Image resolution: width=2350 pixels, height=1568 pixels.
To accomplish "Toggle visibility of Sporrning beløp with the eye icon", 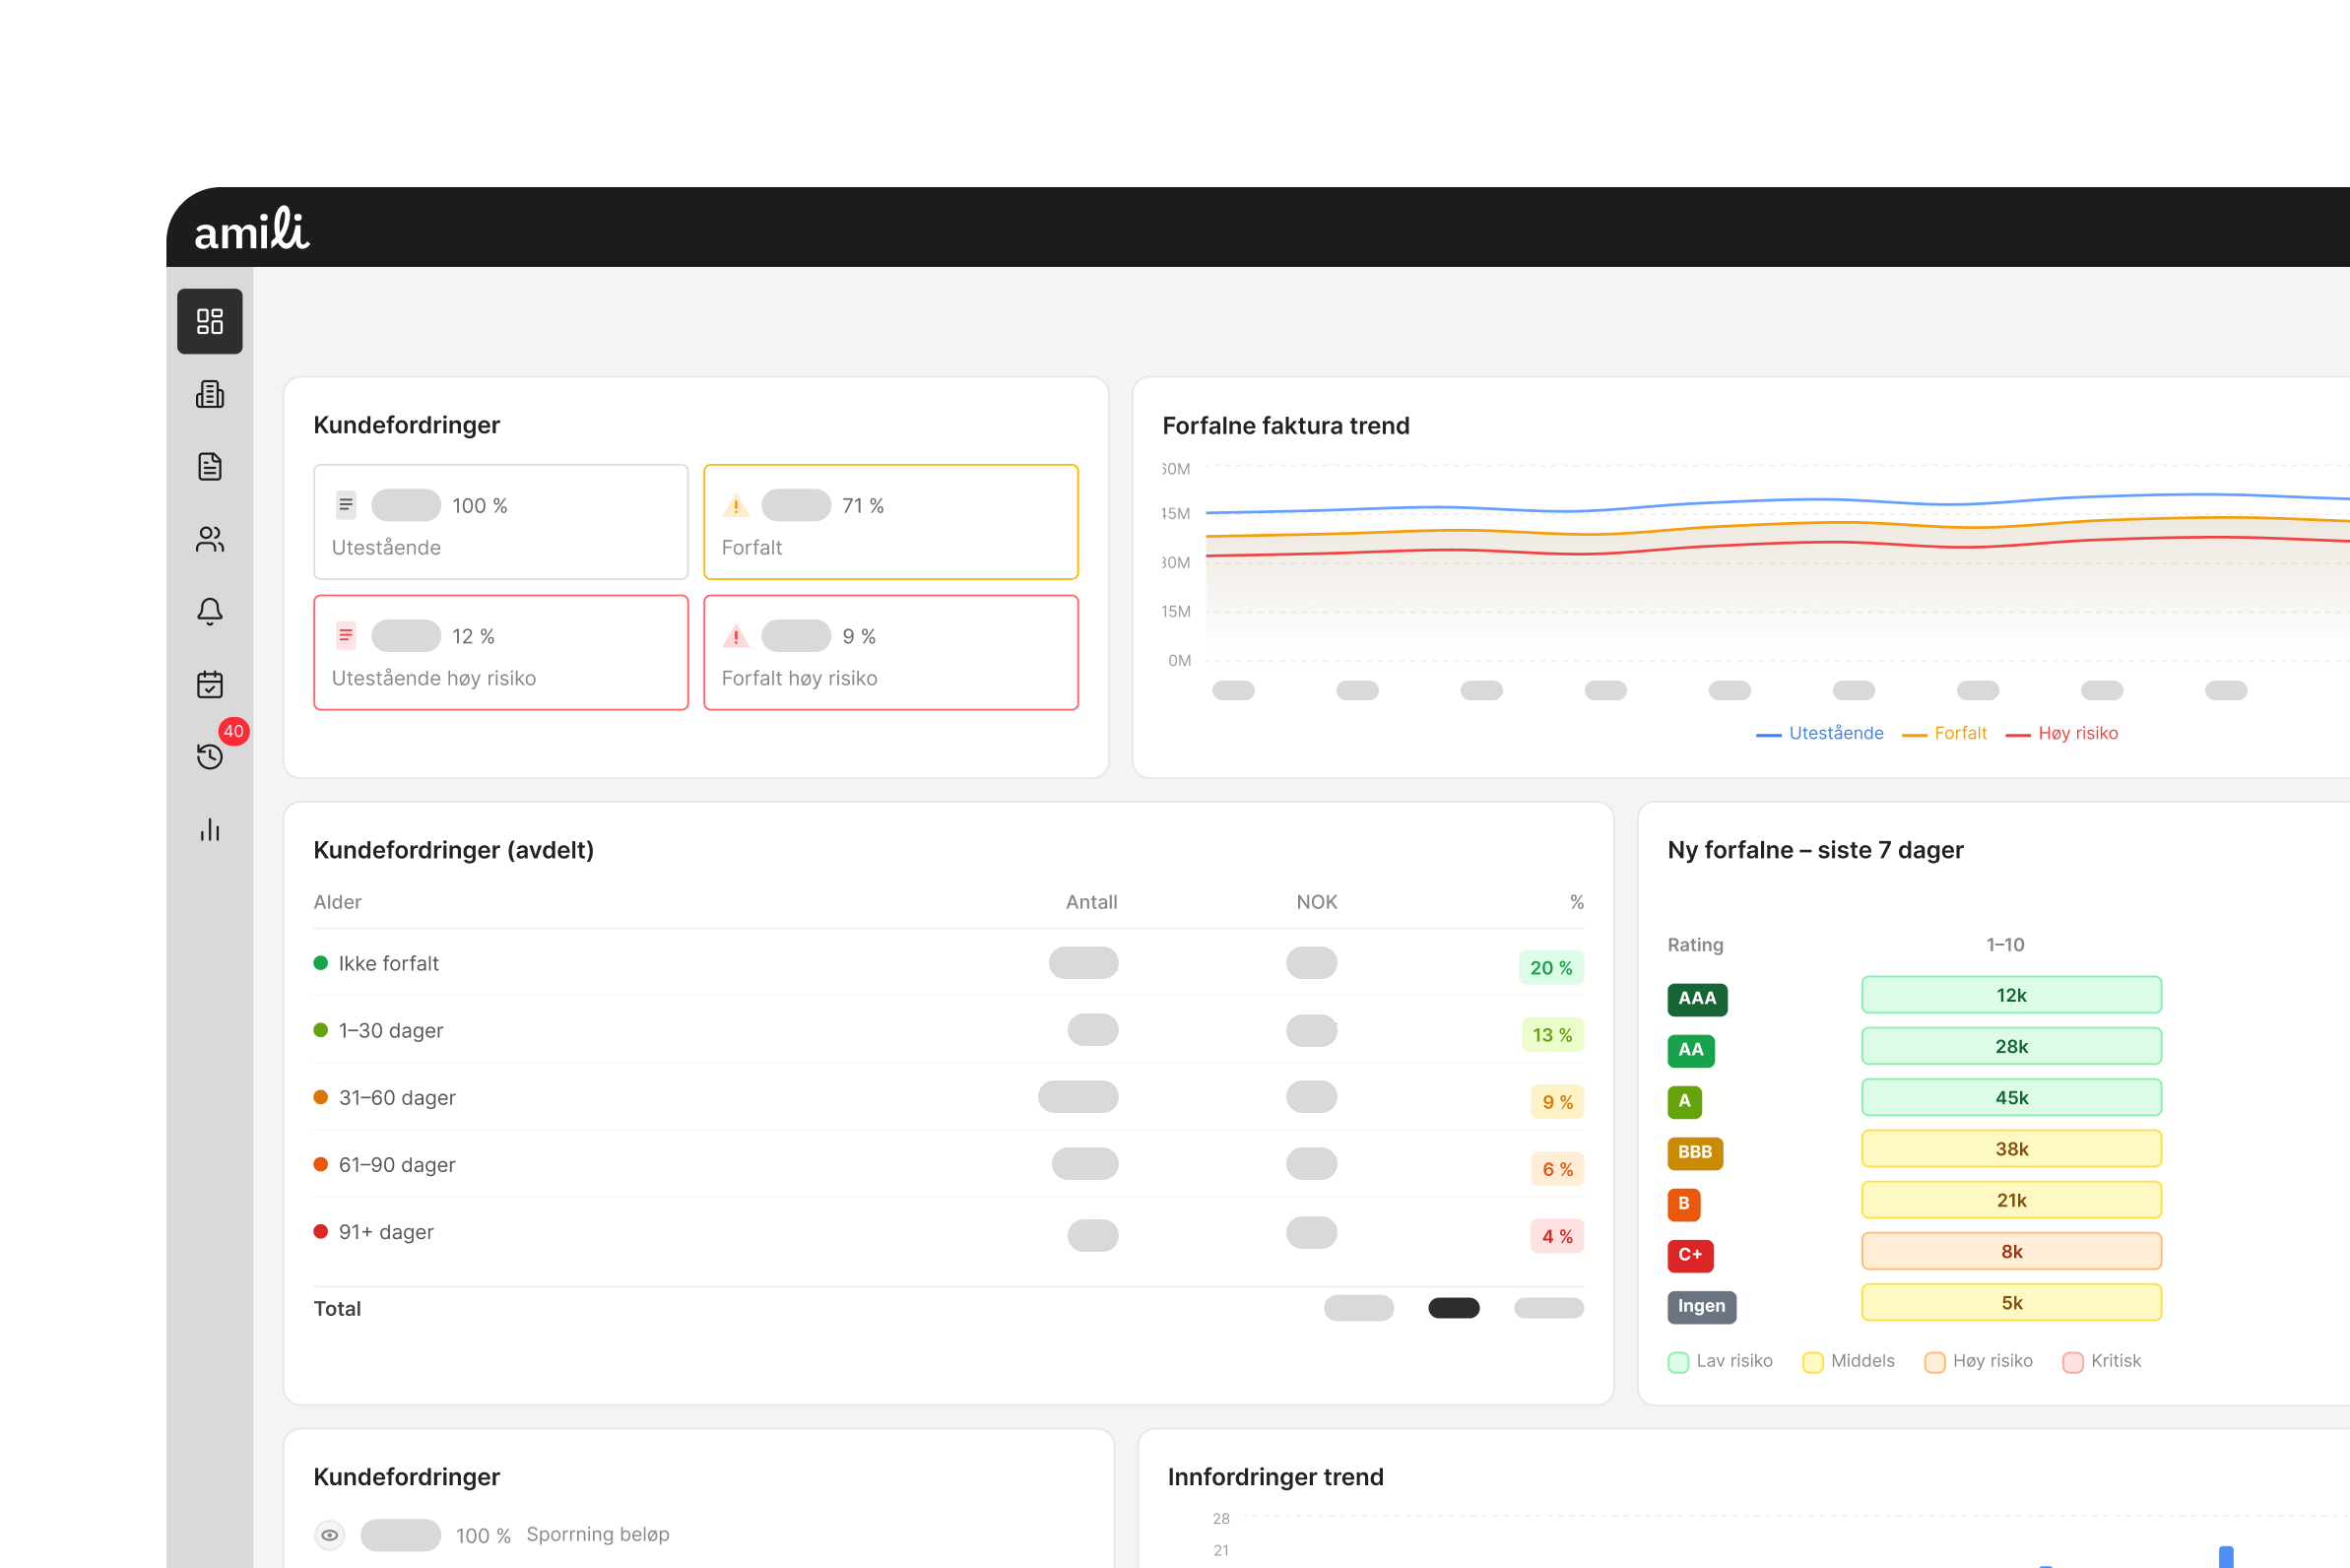I will 330,1535.
